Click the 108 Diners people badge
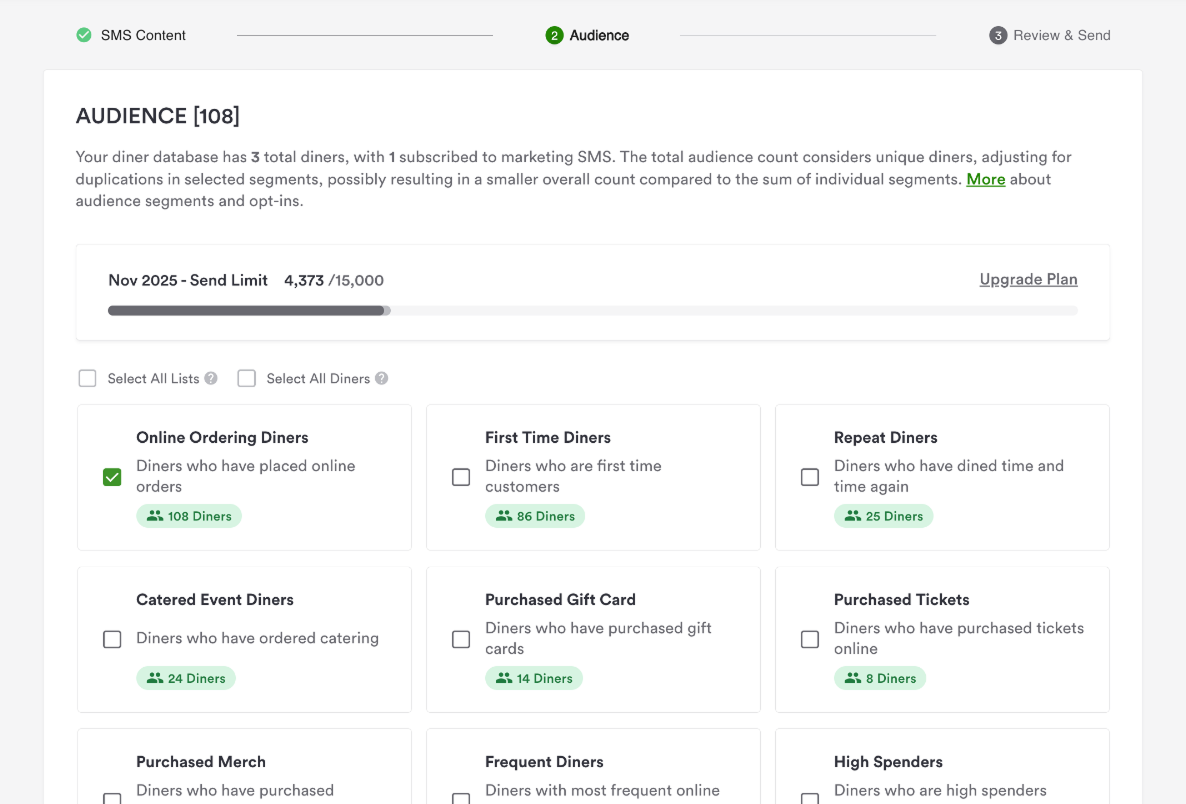Viewport: 1186px width, 804px height. pos(189,516)
